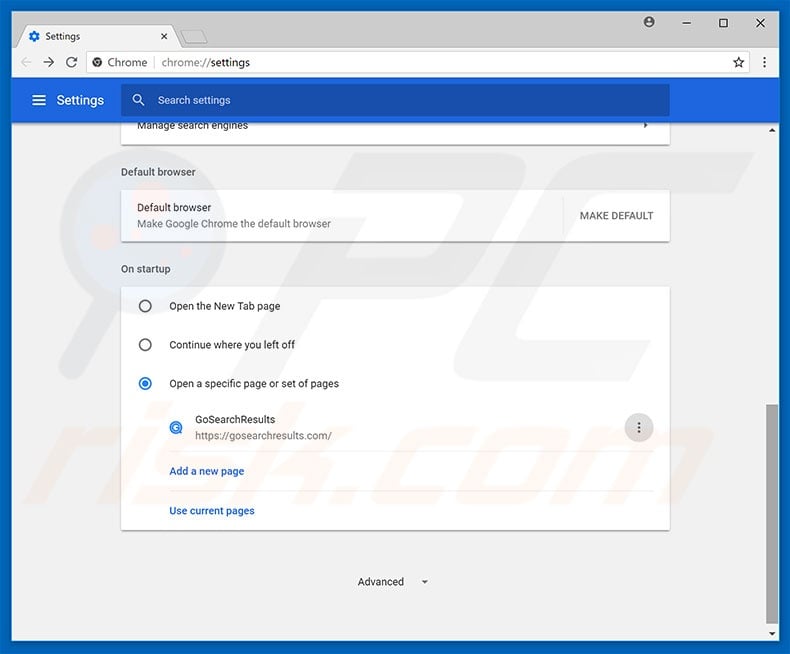Select Open the New Tab page

click(145, 306)
